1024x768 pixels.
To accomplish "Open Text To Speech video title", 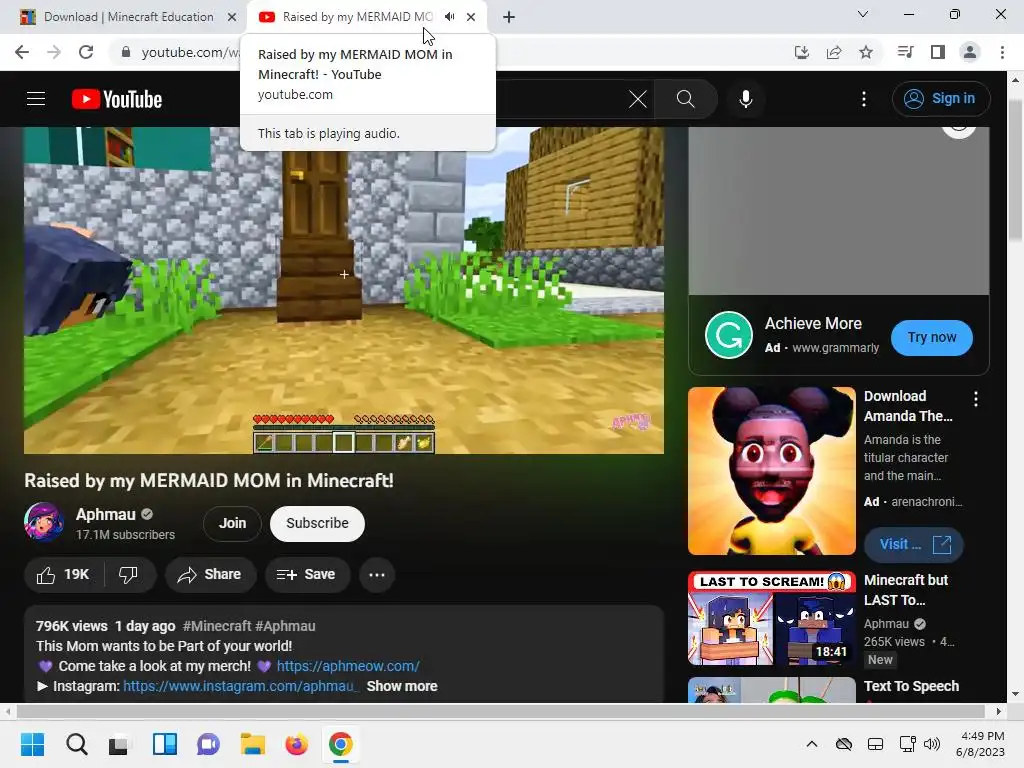I will [911, 686].
